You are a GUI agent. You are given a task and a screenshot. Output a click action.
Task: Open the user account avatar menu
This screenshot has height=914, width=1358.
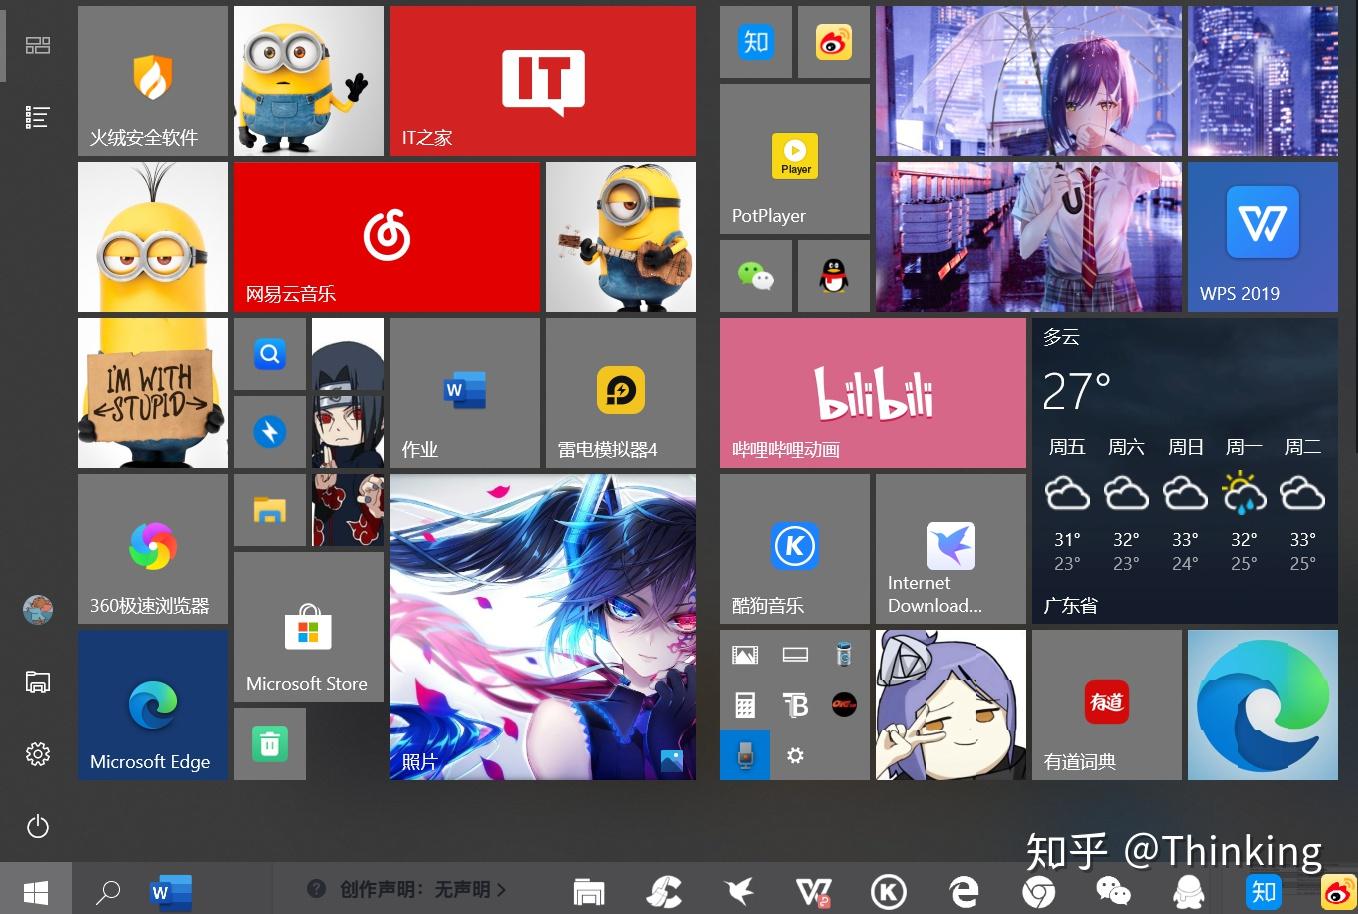tap(37, 610)
